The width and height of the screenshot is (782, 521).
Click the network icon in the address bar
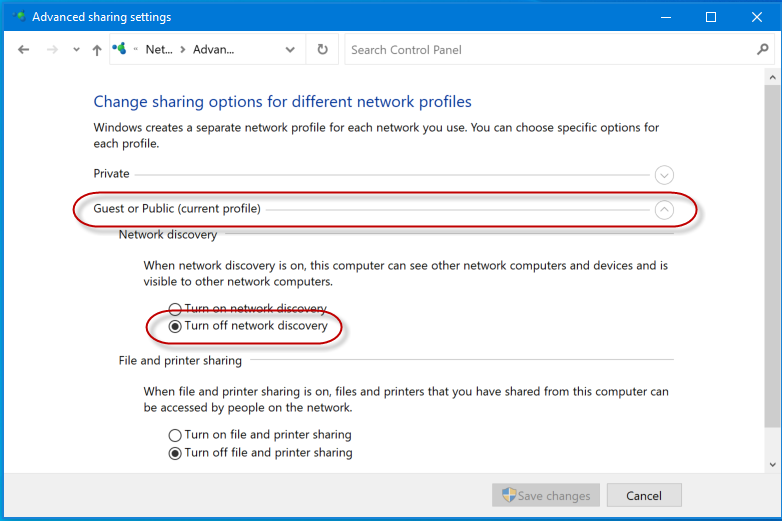pos(121,49)
